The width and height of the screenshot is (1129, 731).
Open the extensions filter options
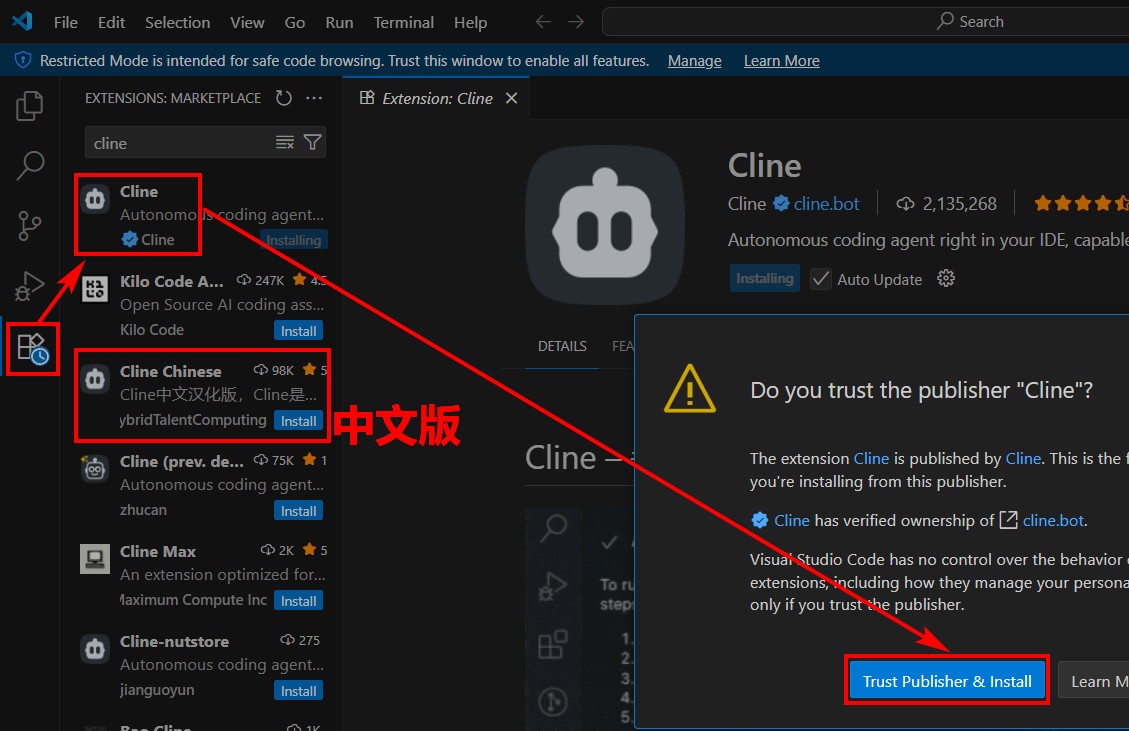coord(312,143)
